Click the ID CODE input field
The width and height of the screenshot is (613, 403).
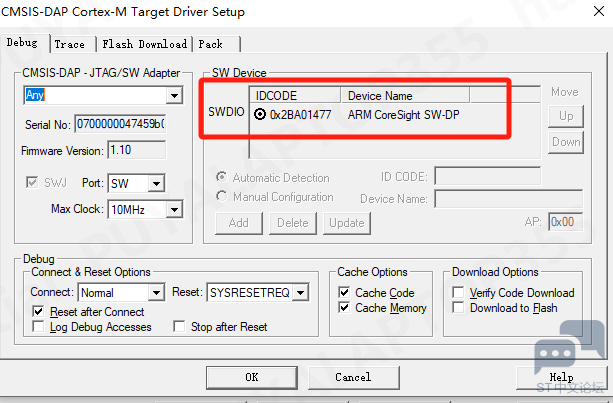point(488,176)
